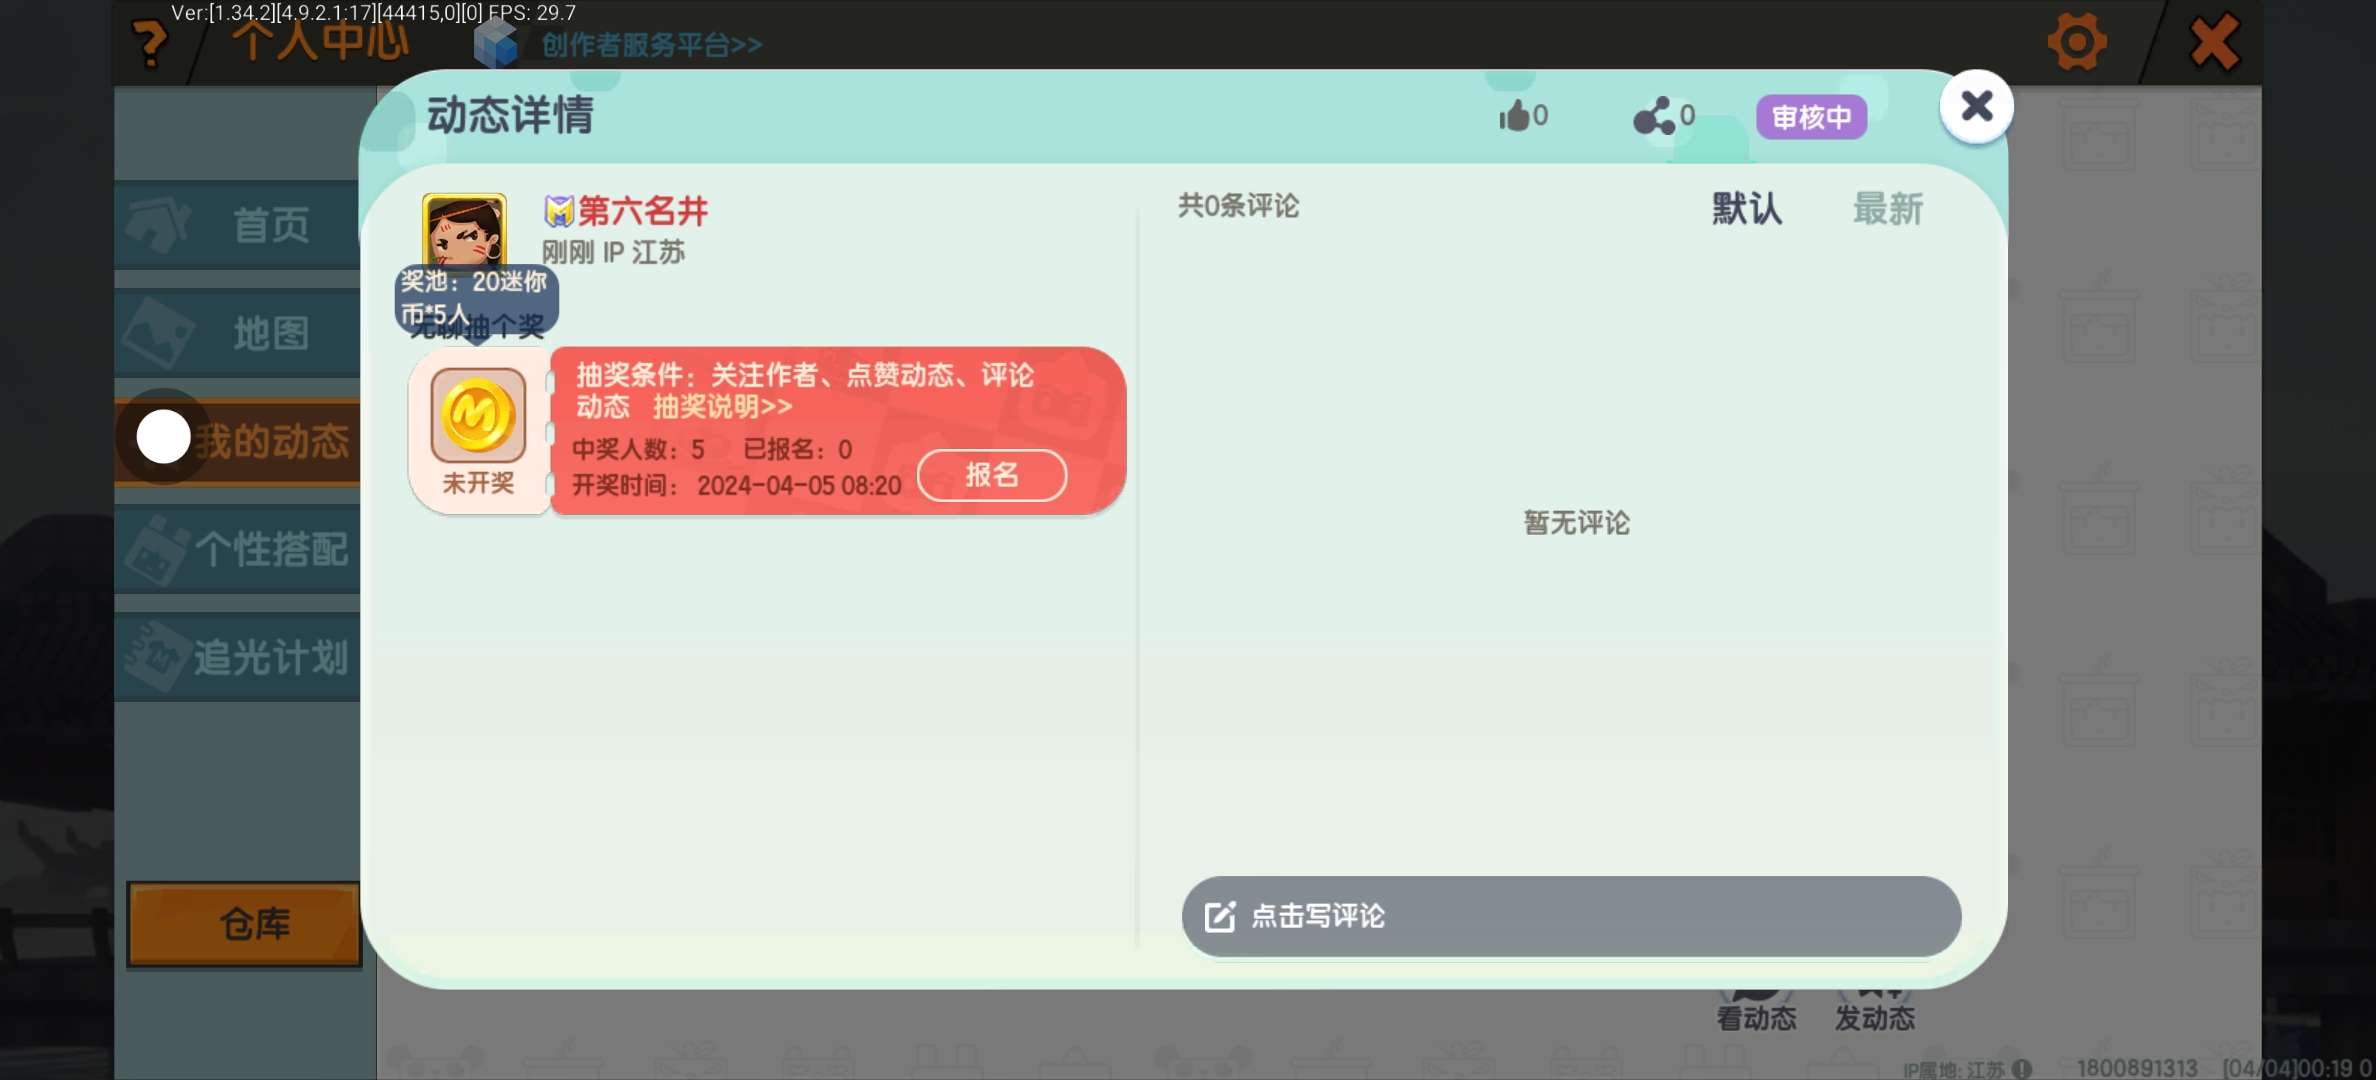The image size is (2376, 1080).
Task: Open the author's avatar picture
Action: (x=464, y=230)
